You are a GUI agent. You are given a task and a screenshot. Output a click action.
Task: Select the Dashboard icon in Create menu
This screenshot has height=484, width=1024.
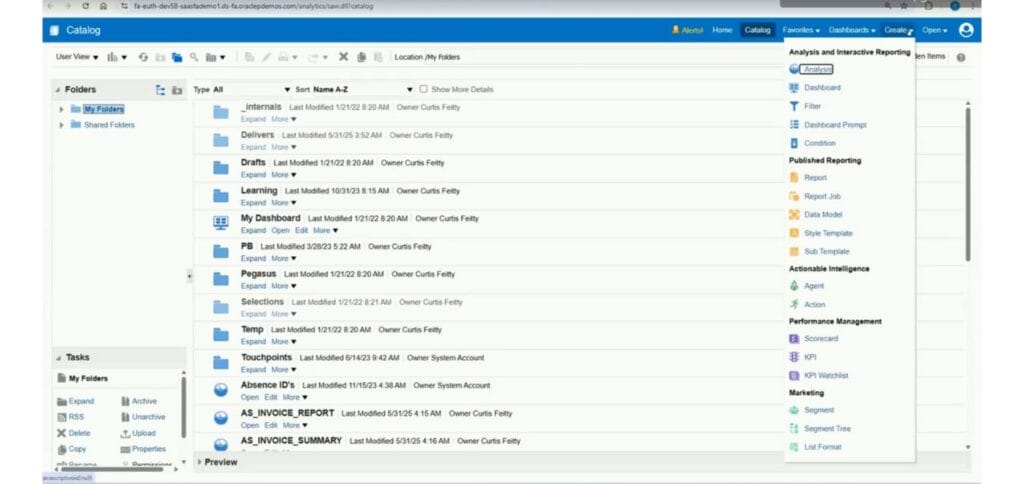pos(794,88)
